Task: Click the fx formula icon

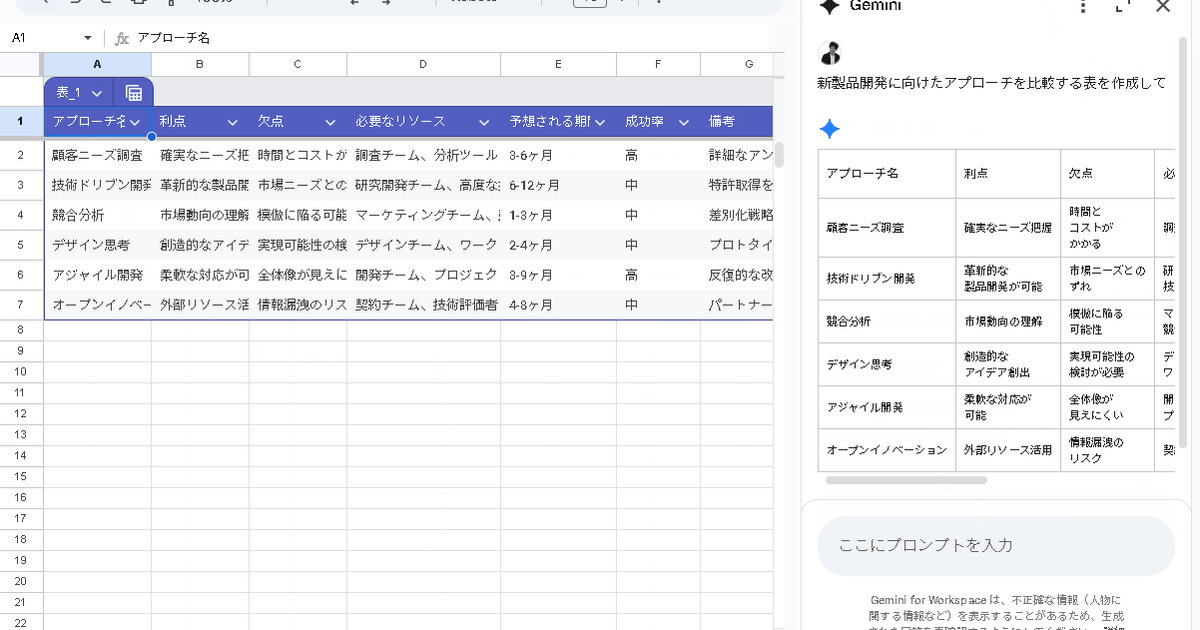Action: [x=122, y=38]
